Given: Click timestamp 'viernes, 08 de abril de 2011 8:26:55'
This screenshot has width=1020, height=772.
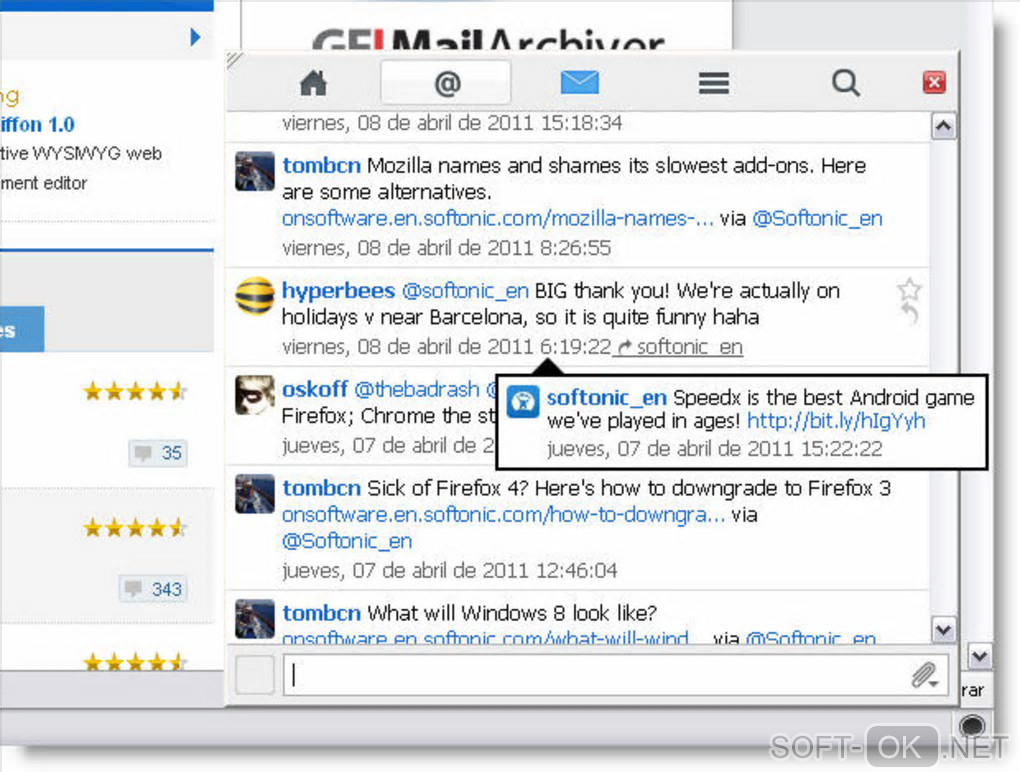Looking at the screenshot, I should pos(446,248).
